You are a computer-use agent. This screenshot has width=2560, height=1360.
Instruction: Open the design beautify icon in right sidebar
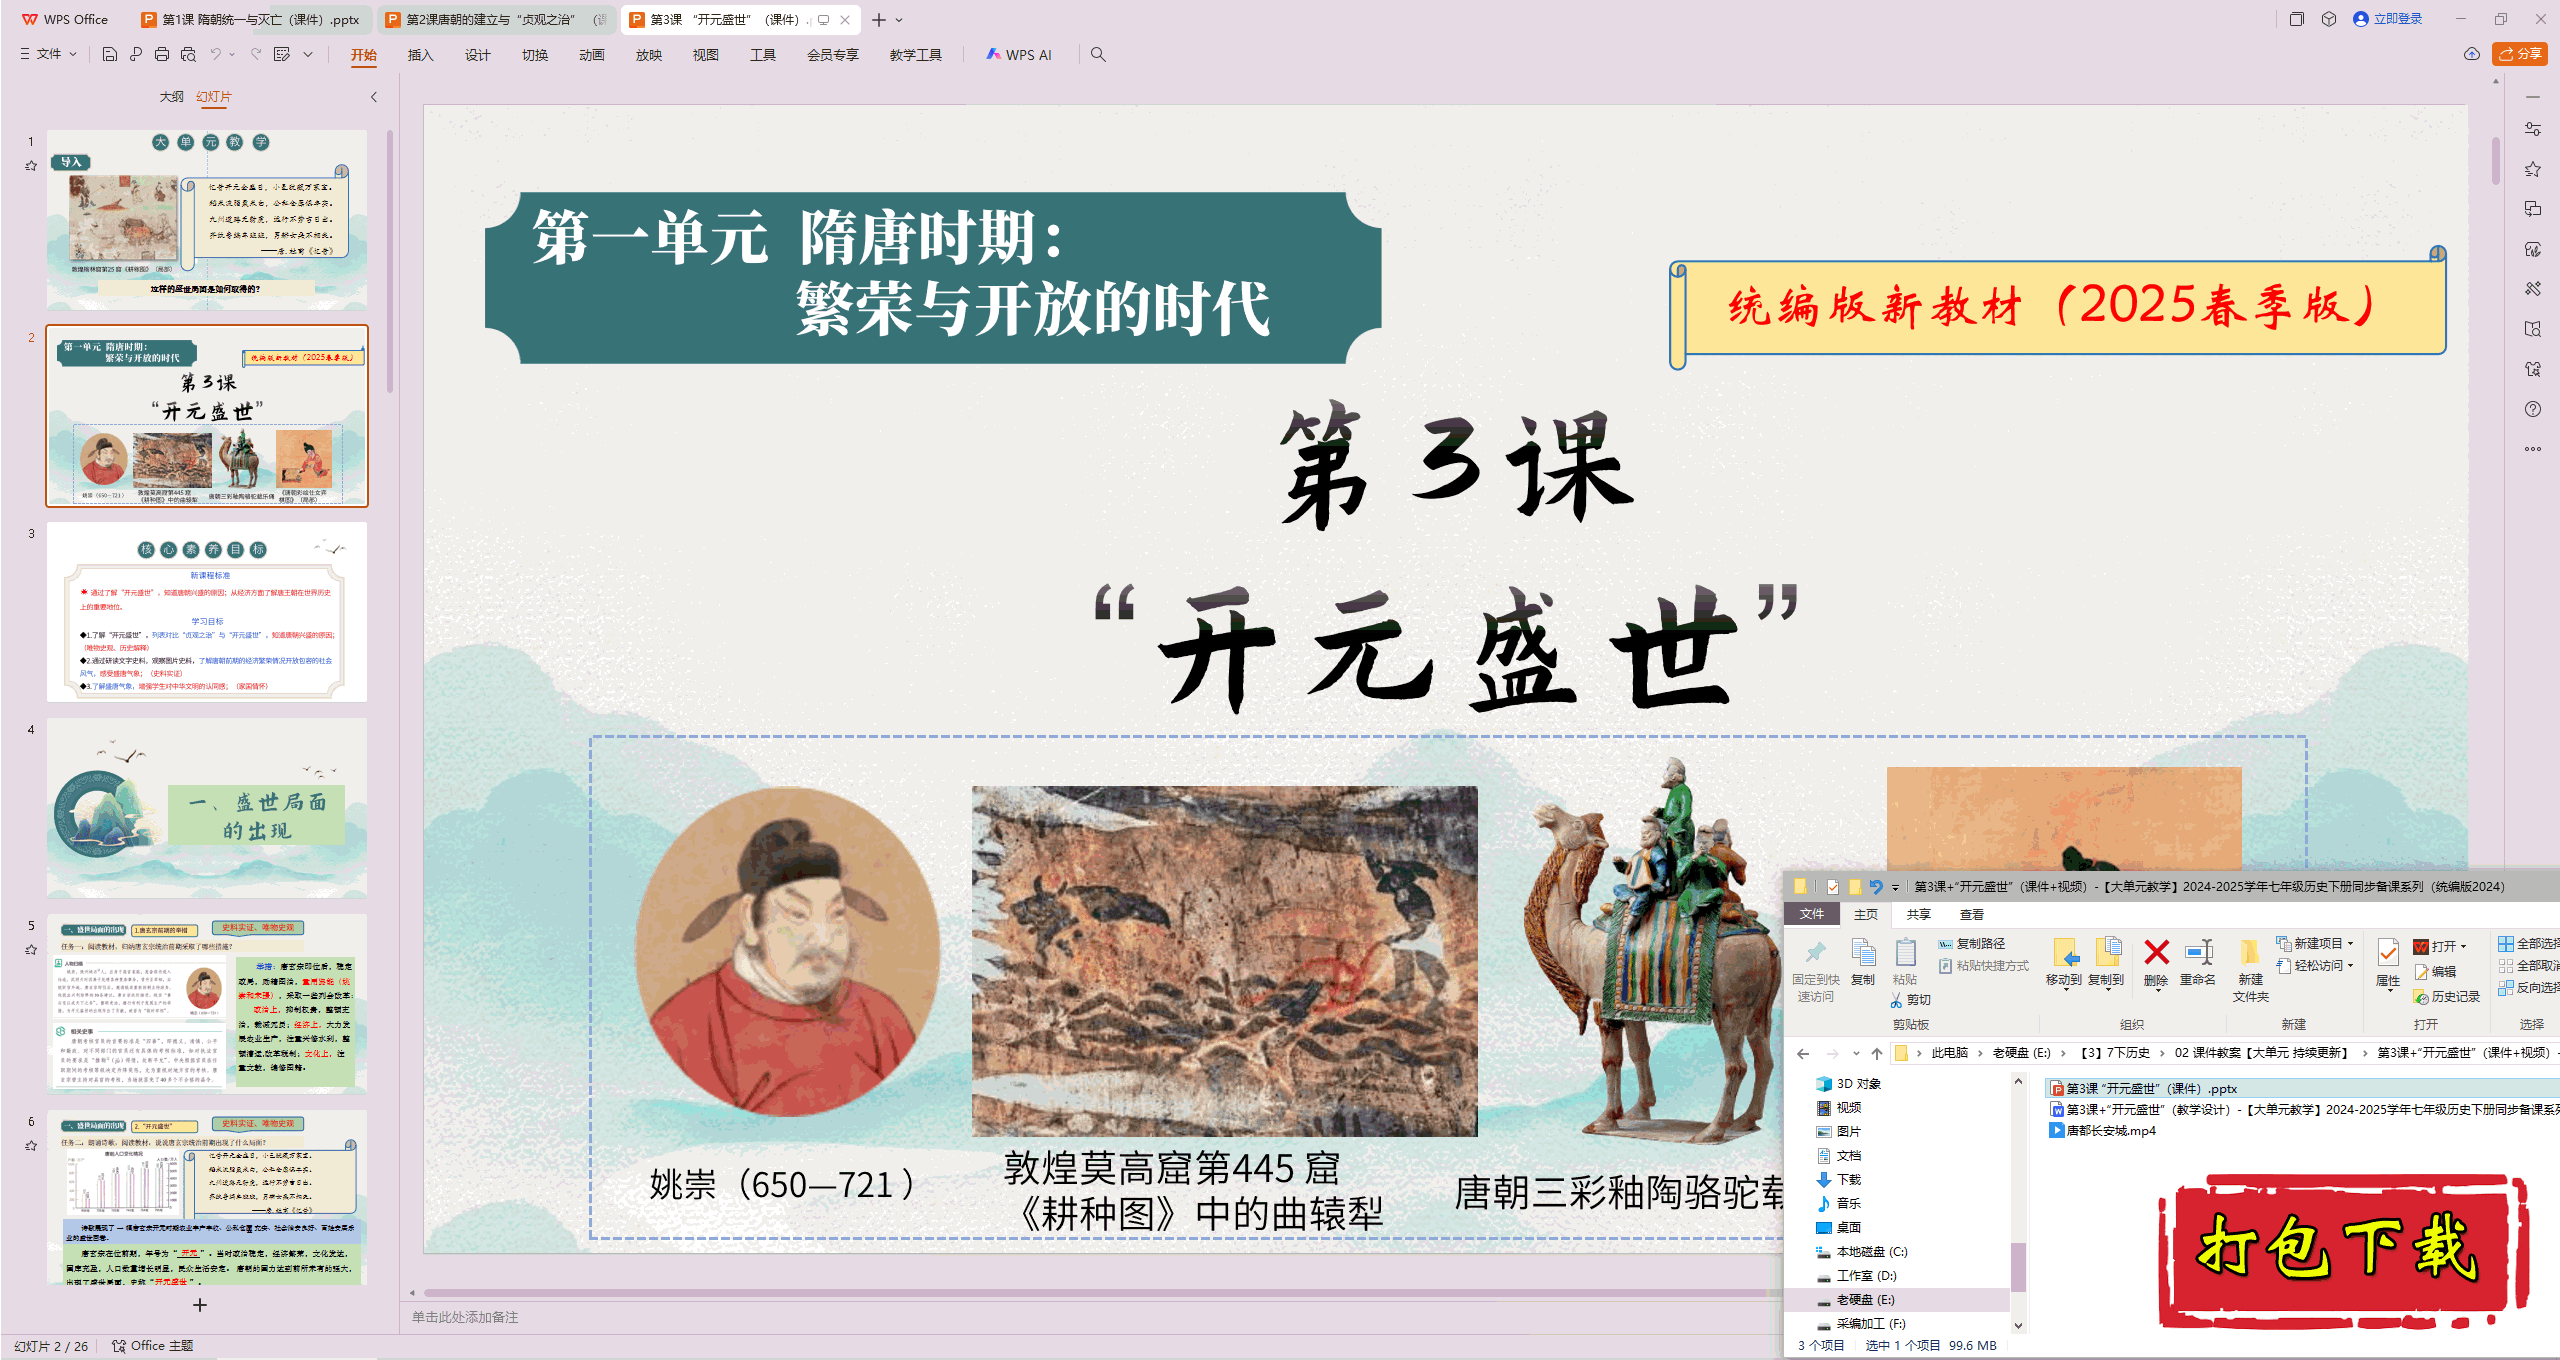tap(2533, 249)
